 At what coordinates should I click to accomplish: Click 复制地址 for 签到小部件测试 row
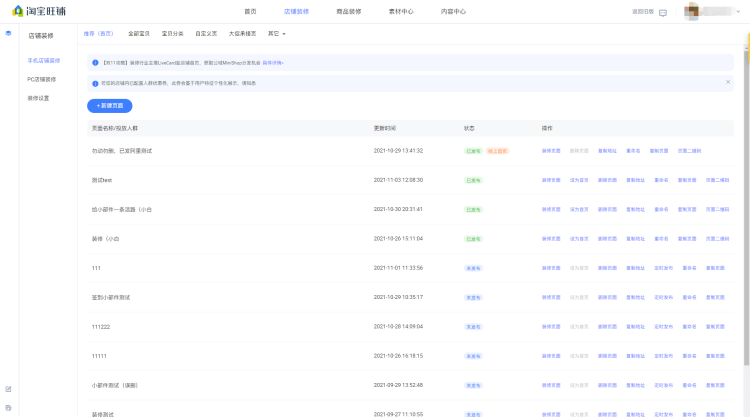(x=636, y=297)
